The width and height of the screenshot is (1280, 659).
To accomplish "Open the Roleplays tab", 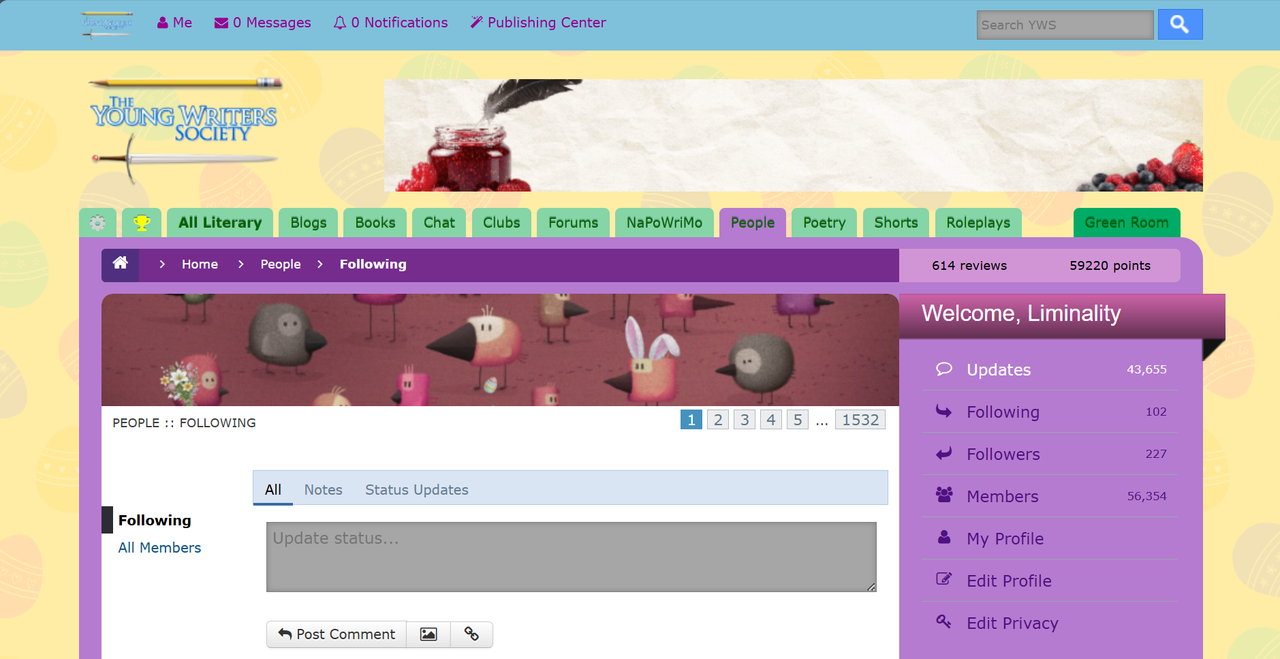I will [978, 223].
